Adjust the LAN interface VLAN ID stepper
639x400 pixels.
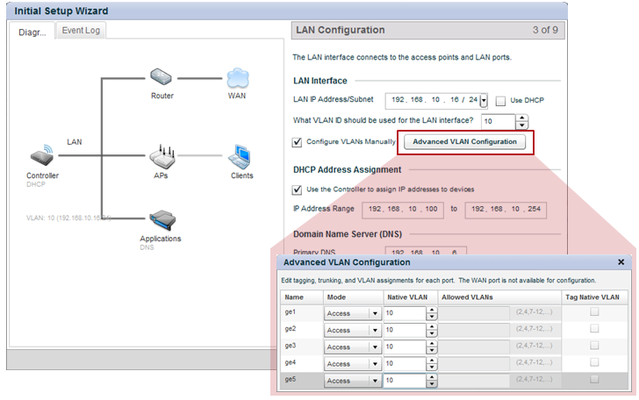point(522,121)
